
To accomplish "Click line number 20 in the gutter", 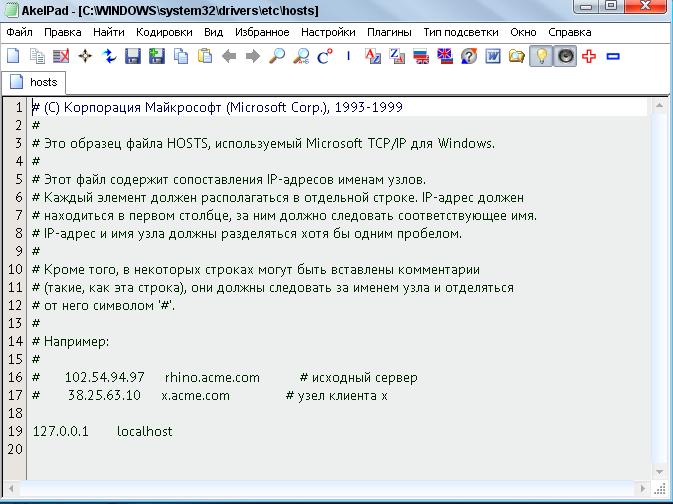I will 15,449.
